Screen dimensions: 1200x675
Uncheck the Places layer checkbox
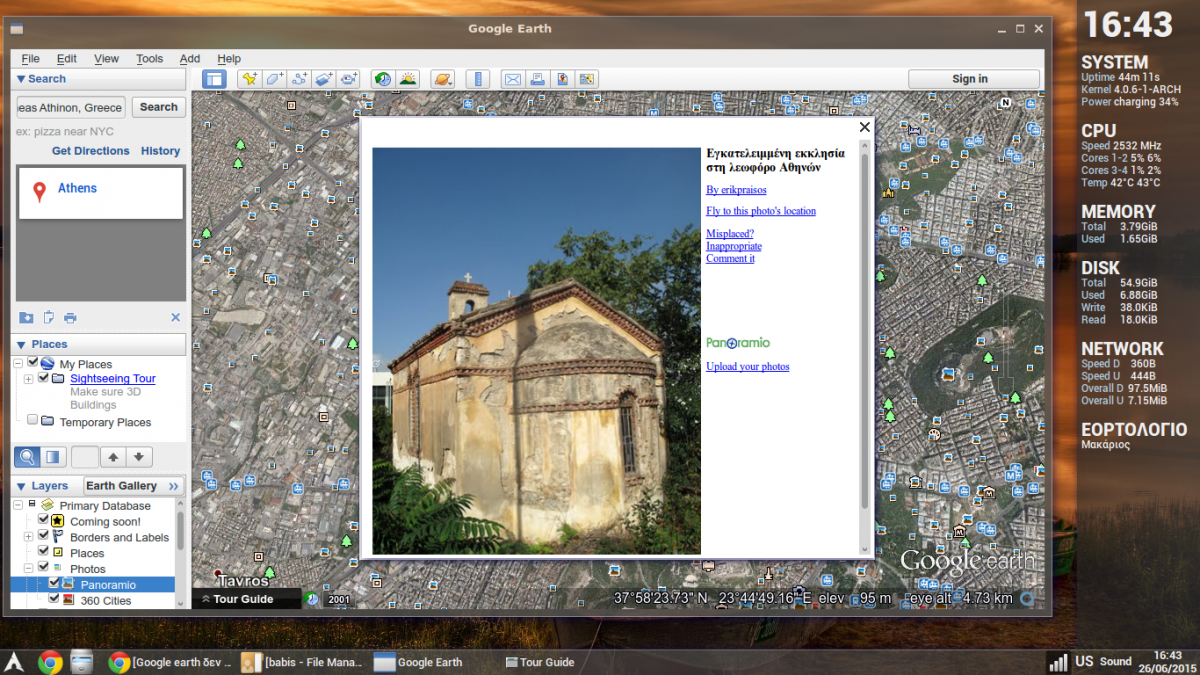pos(43,551)
